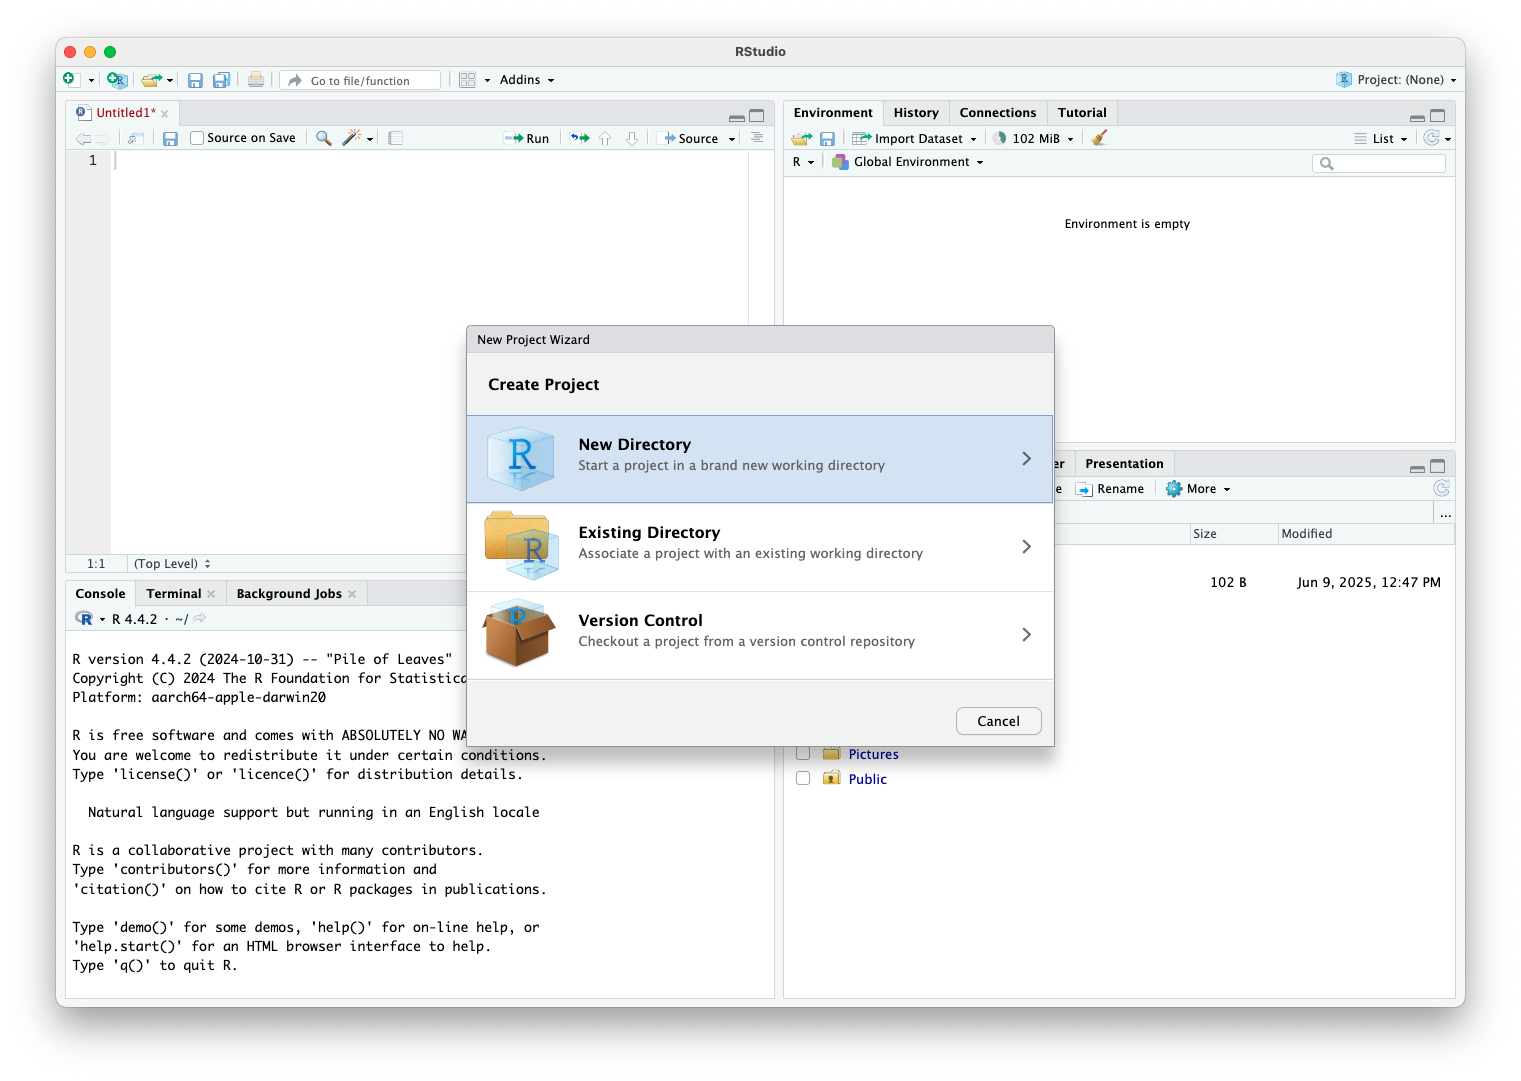Open the Terminal tab
Viewport: 1521px width, 1081px height.
[173, 594]
